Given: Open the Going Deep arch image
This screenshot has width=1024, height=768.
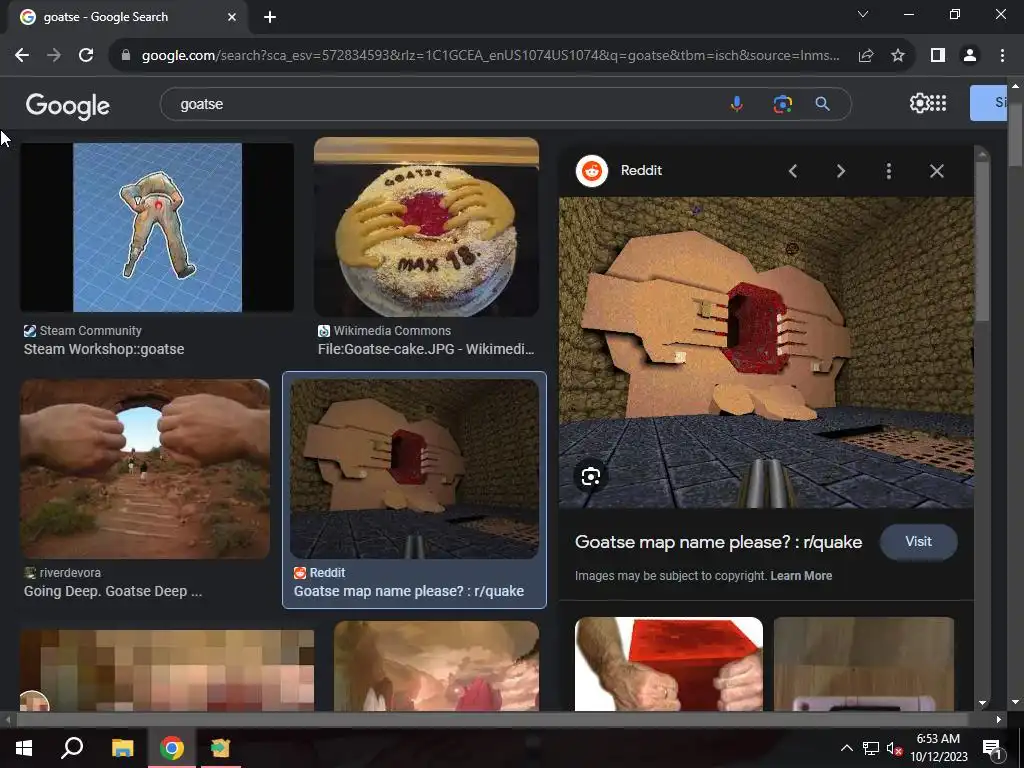Looking at the screenshot, I should 145,469.
